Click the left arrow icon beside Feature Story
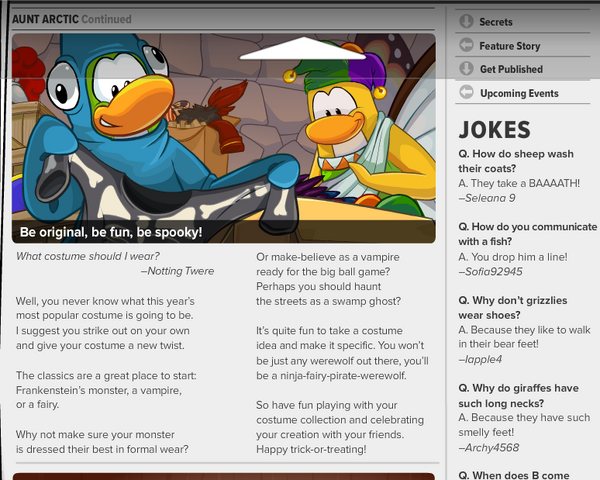This screenshot has width=600, height=480. 466,45
